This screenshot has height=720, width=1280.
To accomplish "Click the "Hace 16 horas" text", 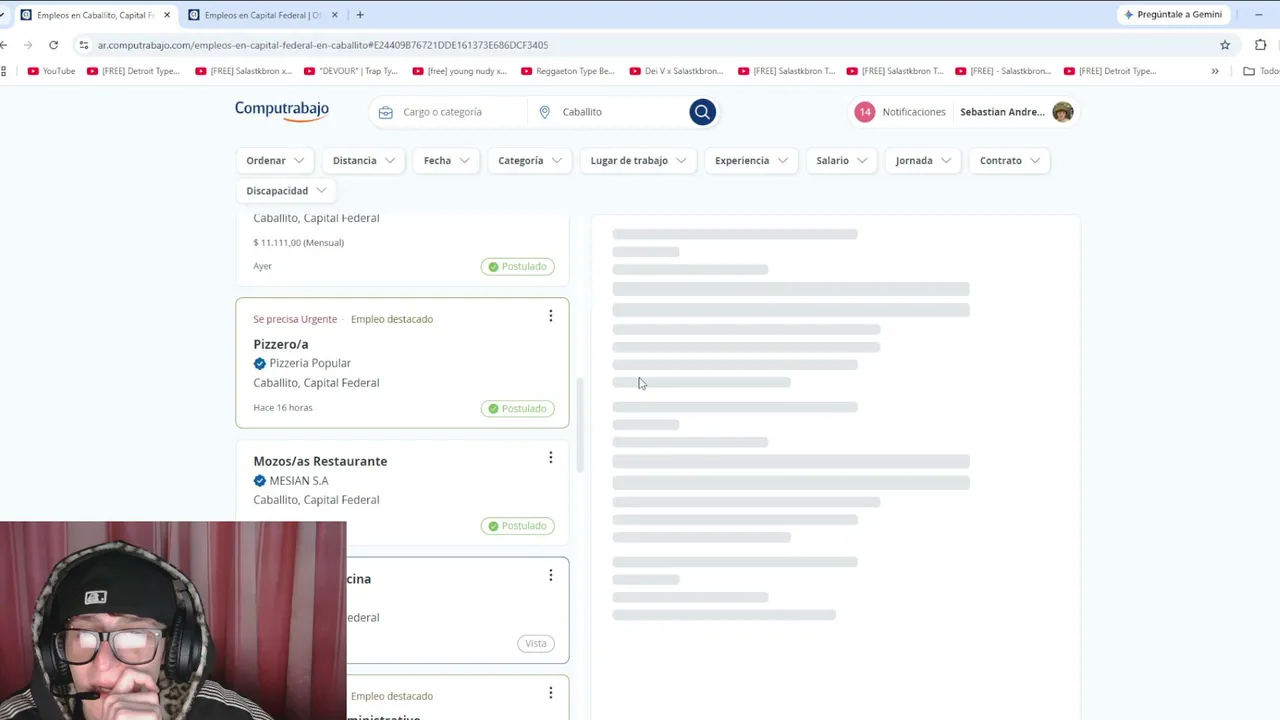I will (283, 408).
